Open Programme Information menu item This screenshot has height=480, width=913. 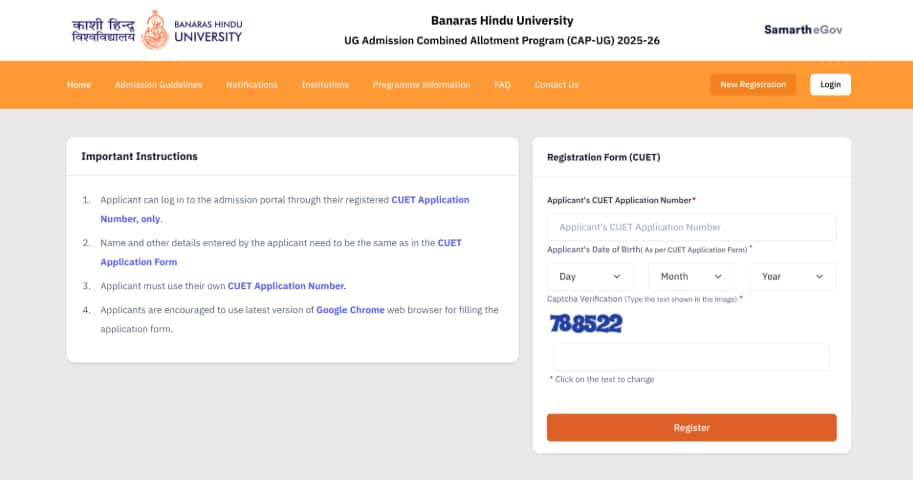click(421, 84)
